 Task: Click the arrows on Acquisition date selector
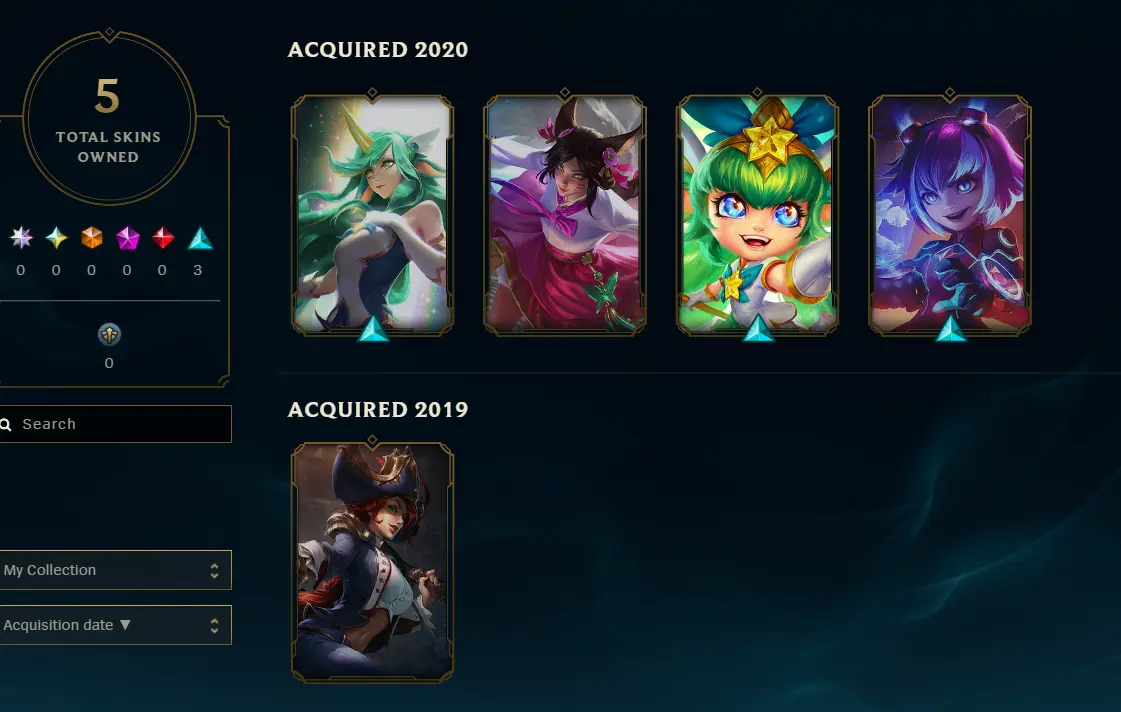(214, 626)
